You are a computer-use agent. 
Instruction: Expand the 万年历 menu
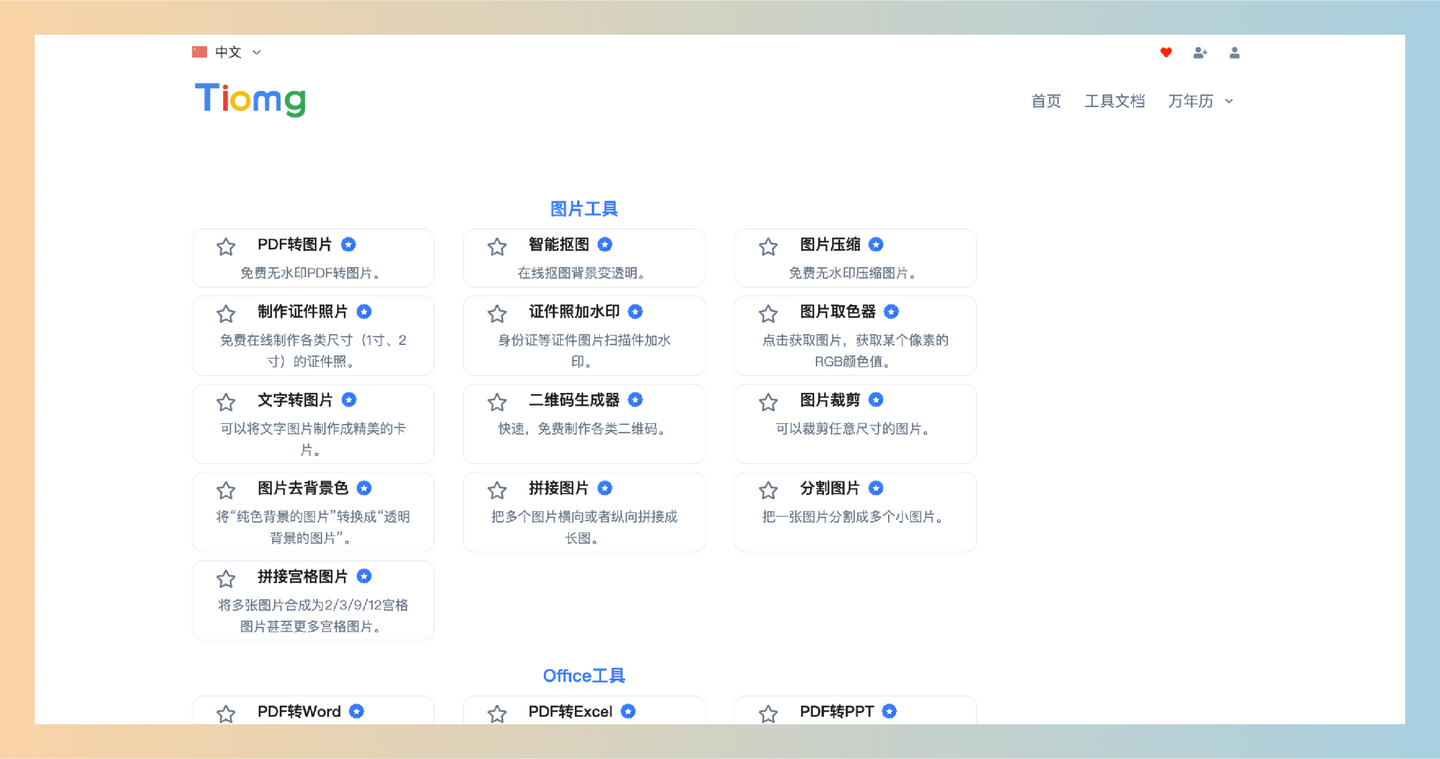pos(1201,101)
